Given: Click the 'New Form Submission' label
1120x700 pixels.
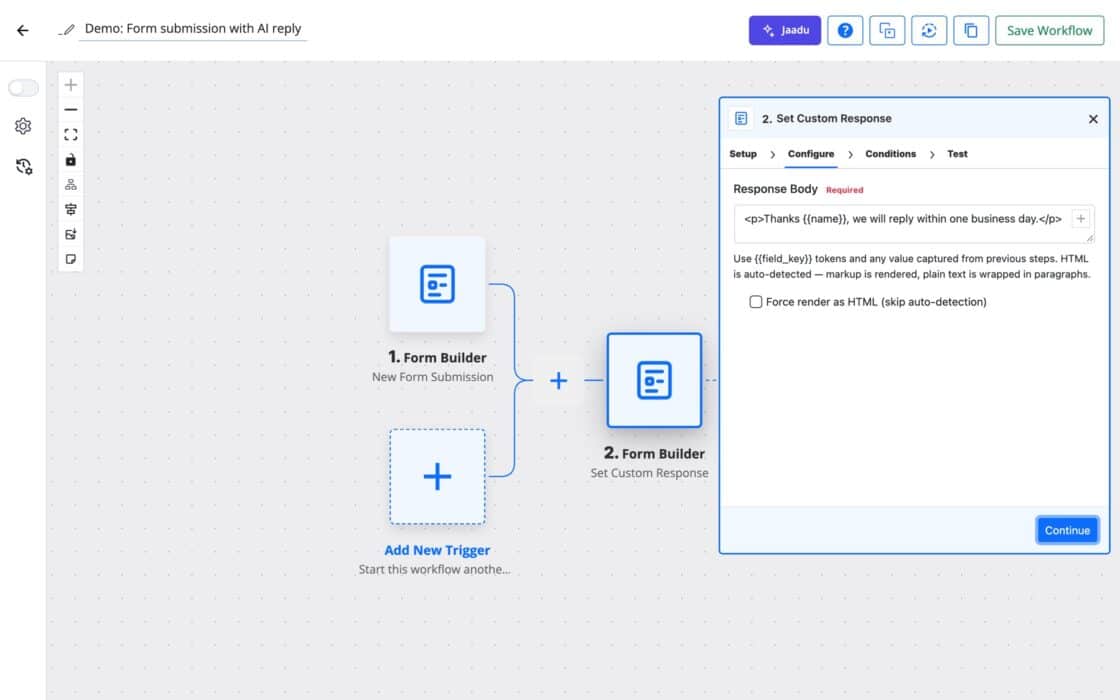Looking at the screenshot, I should 432,376.
